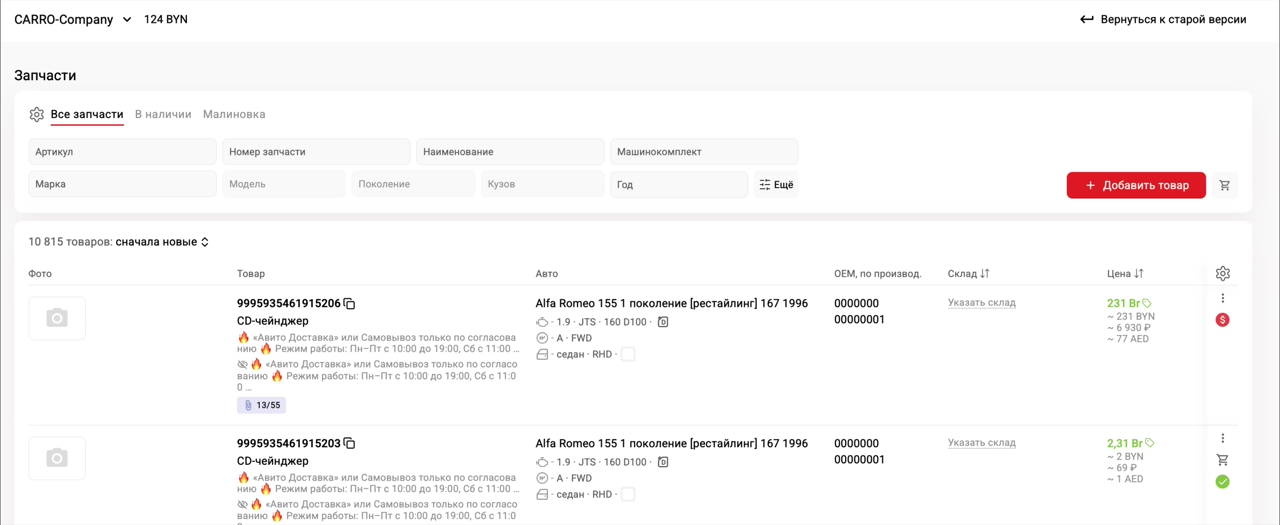
Task: Open cart icon beside Добавить товар
Action: point(1224,185)
